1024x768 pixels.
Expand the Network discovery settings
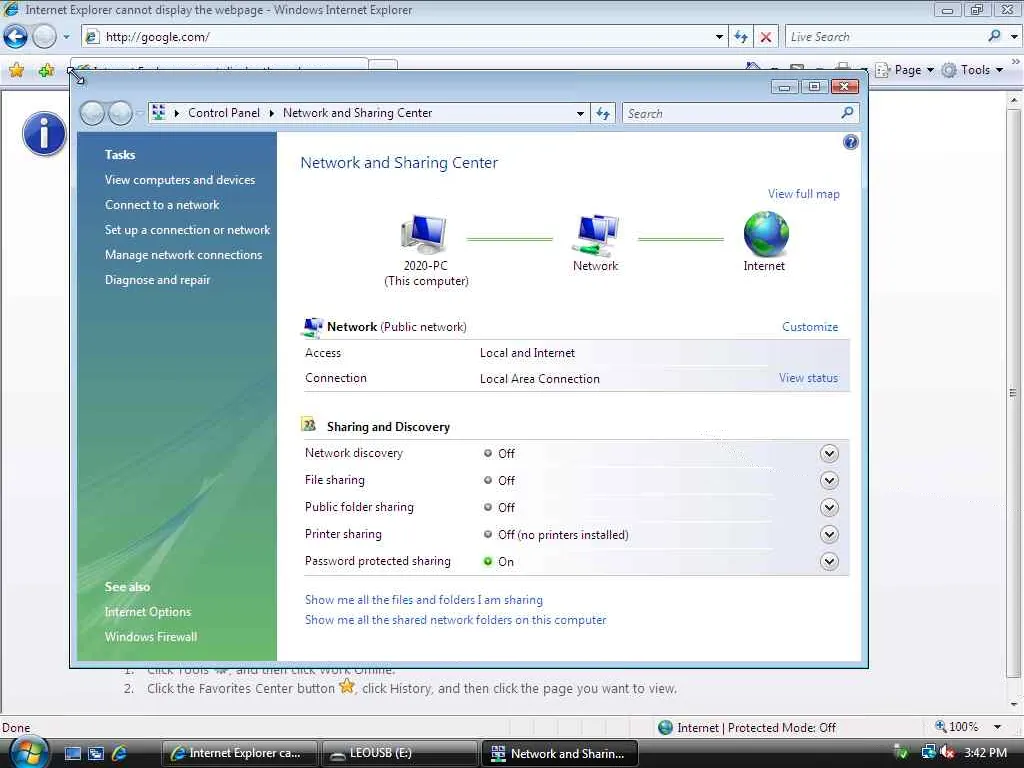(829, 453)
